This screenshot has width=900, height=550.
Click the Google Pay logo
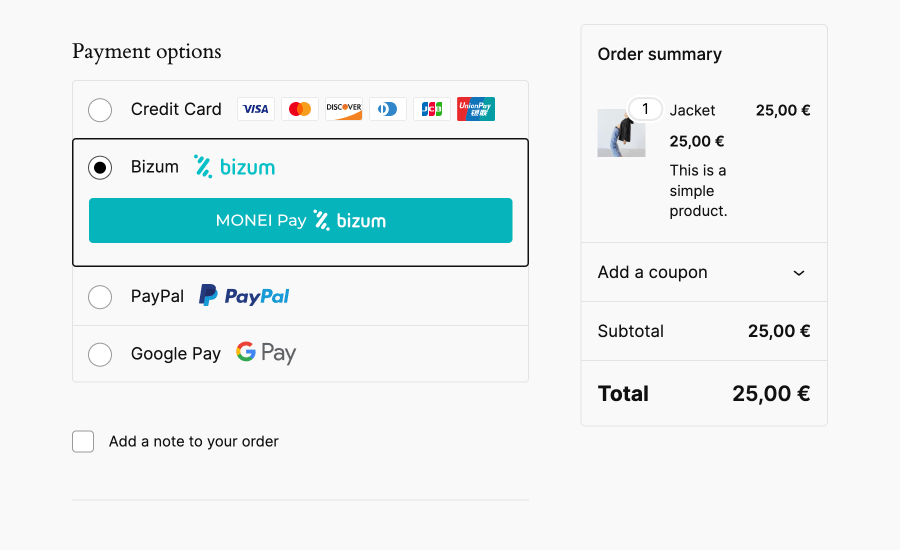tap(266, 353)
